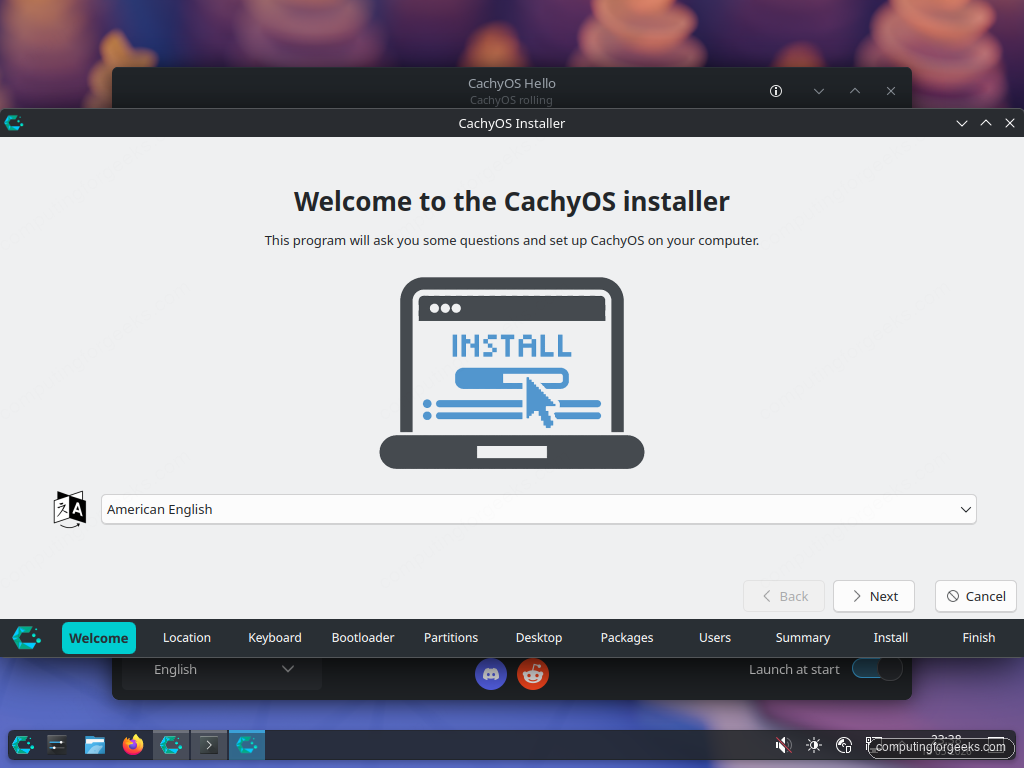Open the network tray icon

point(844,745)
